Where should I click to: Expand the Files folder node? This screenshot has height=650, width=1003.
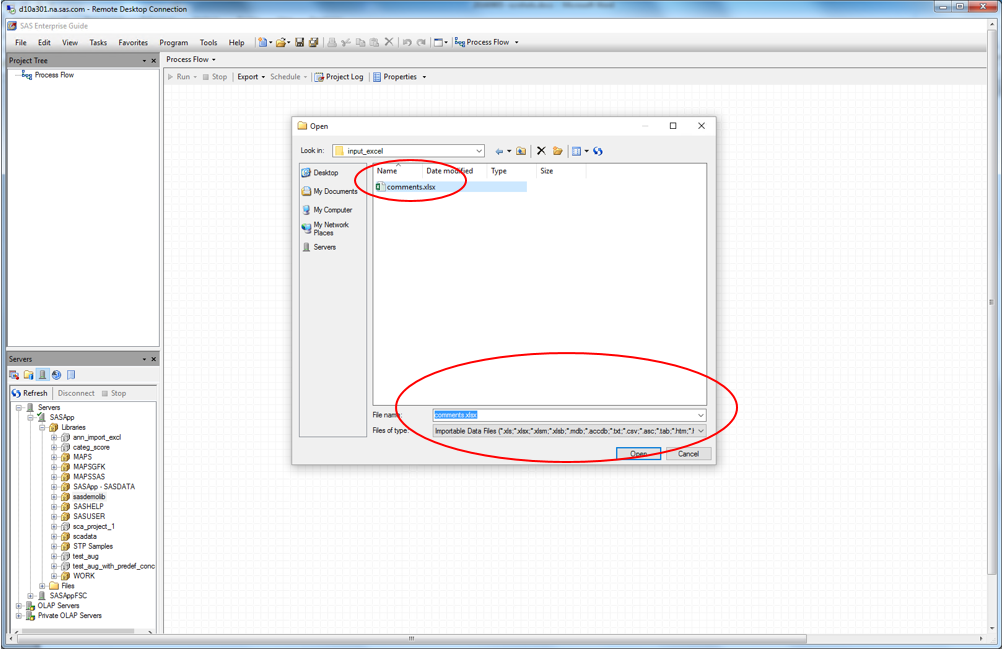(42, 586)
